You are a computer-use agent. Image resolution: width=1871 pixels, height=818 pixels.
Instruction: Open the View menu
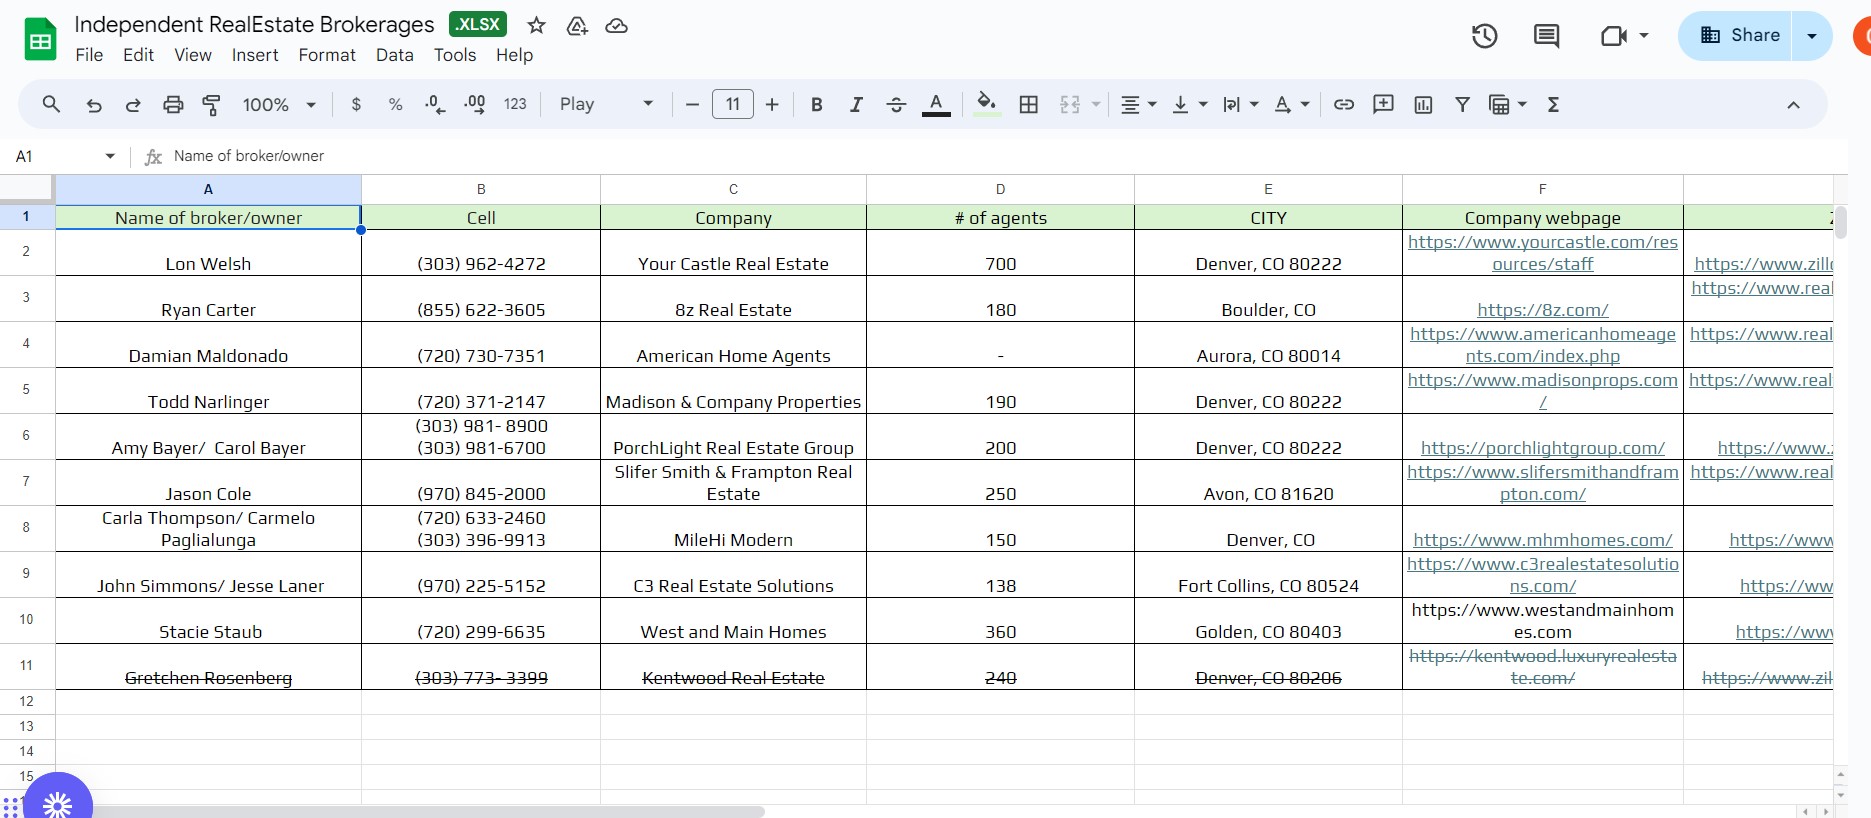click(x=193, y=55)
